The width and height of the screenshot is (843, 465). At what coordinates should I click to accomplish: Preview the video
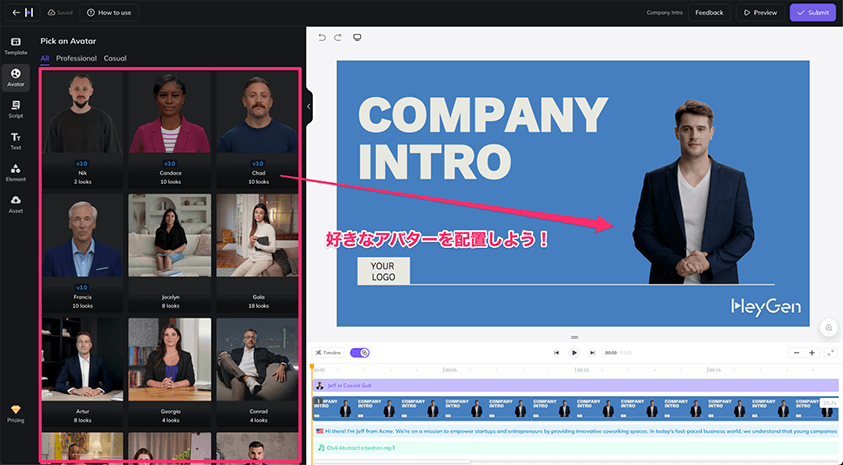[760, 12]
